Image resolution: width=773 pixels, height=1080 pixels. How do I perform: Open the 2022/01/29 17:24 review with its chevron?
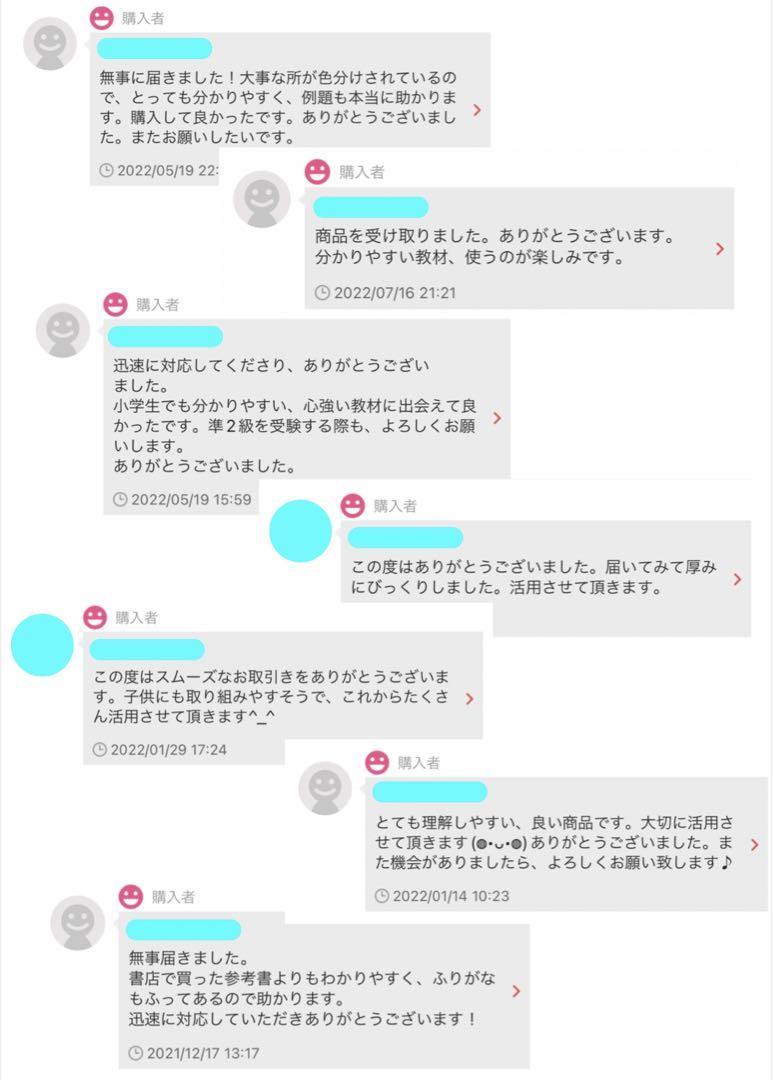click(x=469, y=698)
